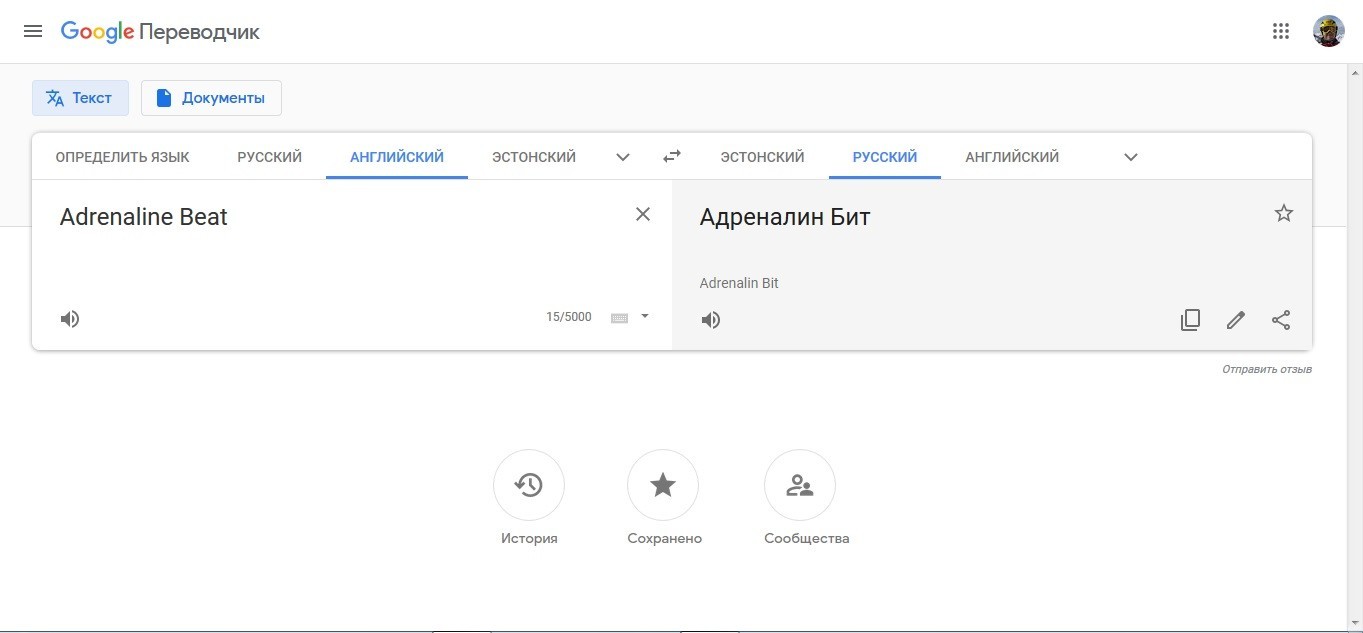Clear the source text with X

pyautogui.click(x=643, y=214)
